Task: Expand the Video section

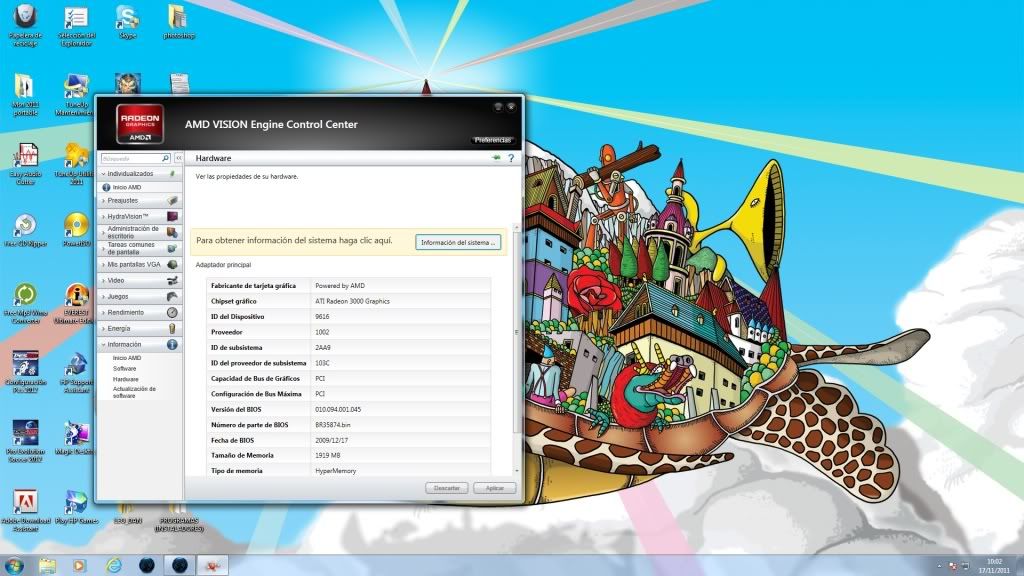Action: [104, 280]
